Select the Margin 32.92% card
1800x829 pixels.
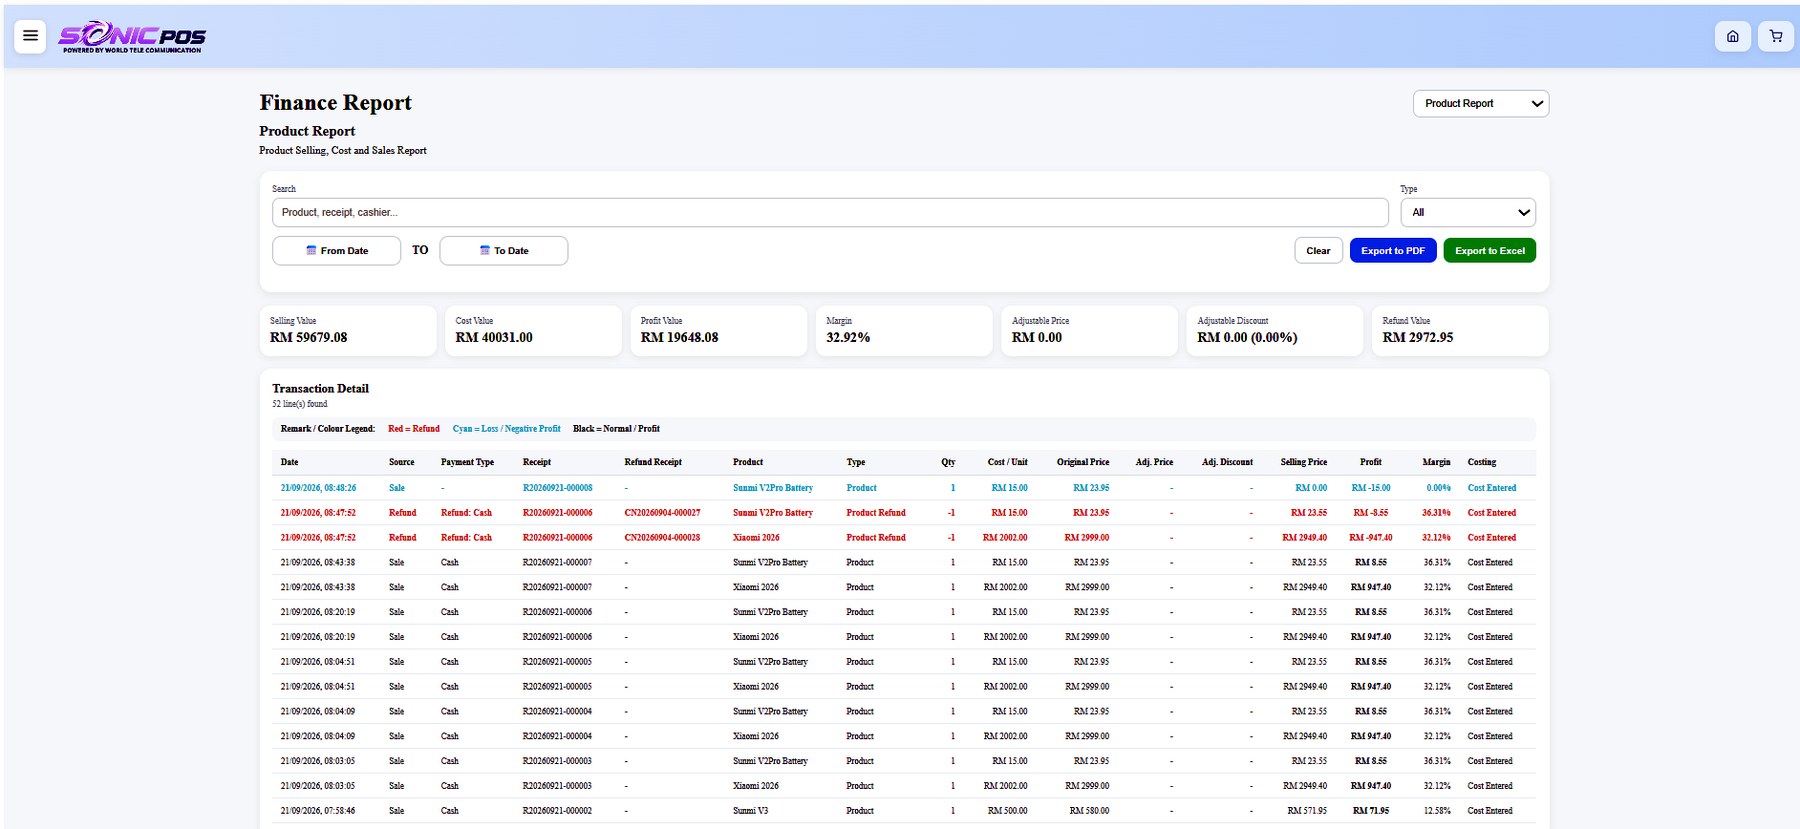coord(904,330)
